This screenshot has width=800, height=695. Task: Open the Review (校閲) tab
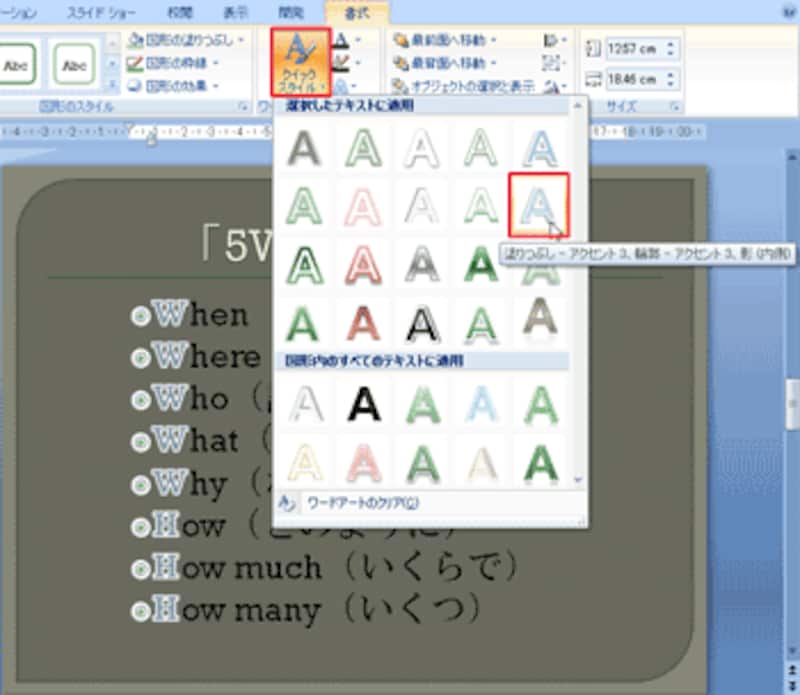(180, 12)
